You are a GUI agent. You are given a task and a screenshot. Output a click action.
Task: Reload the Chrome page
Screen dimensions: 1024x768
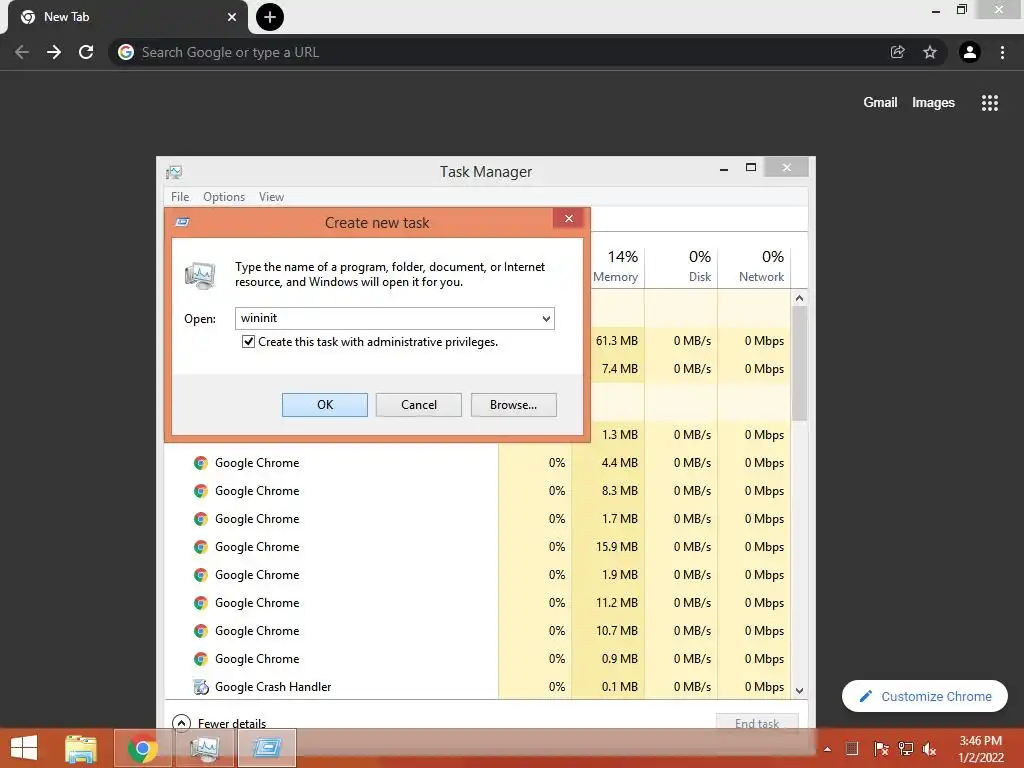pyautogui.click(x=86, y=52)
